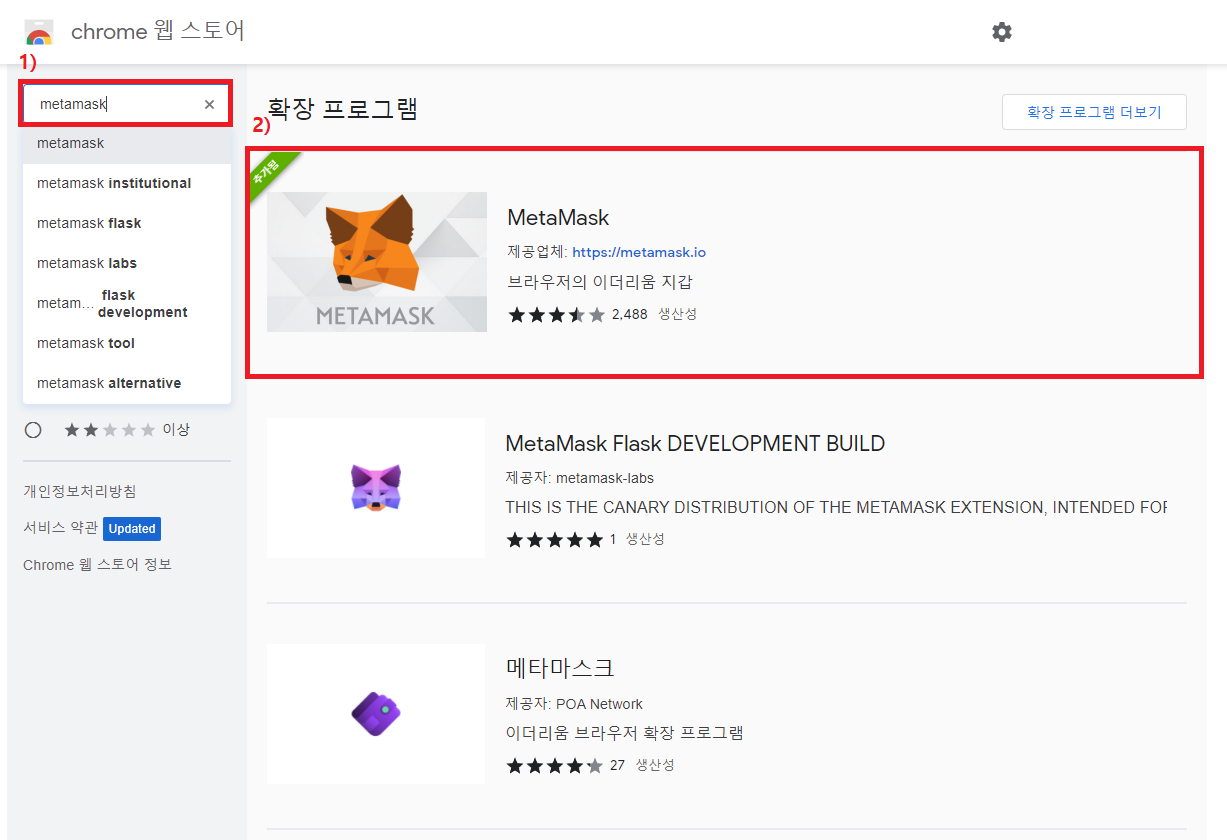
Task: Open the MetaMask fox thumbnail
Action: [x=377, y=262]
